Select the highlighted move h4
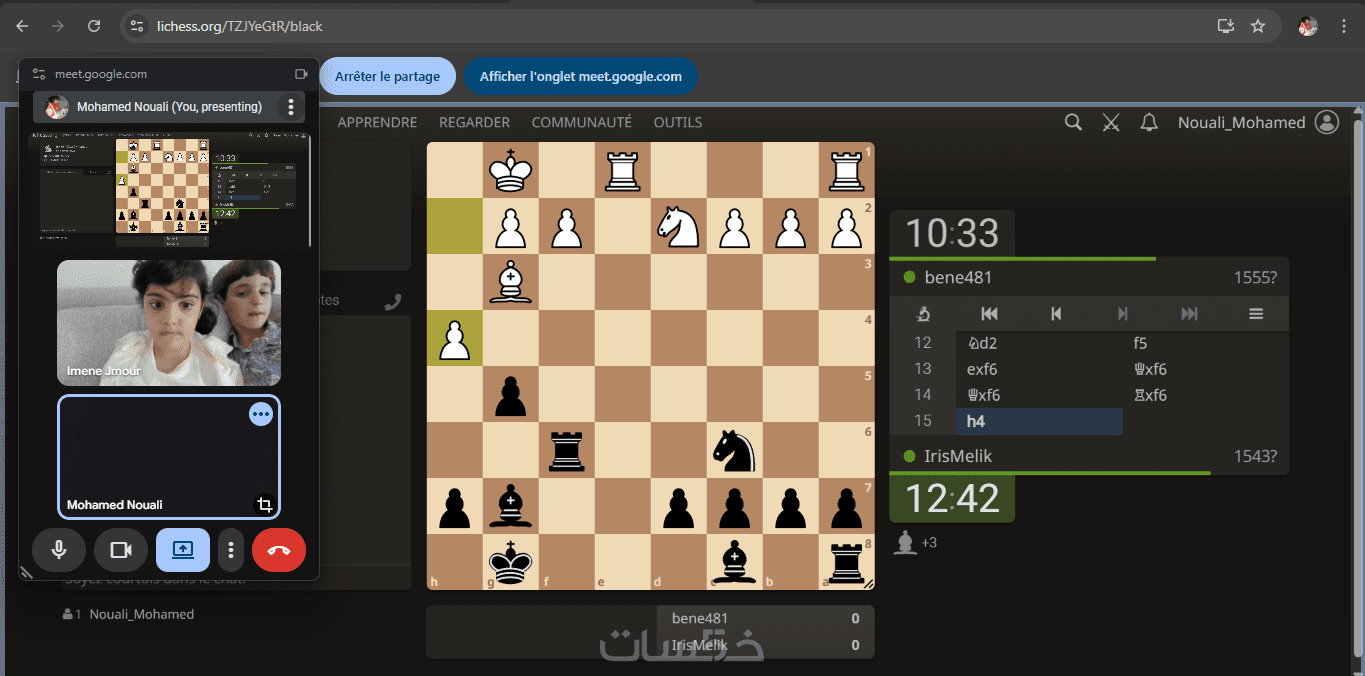 pos(1039,421)
